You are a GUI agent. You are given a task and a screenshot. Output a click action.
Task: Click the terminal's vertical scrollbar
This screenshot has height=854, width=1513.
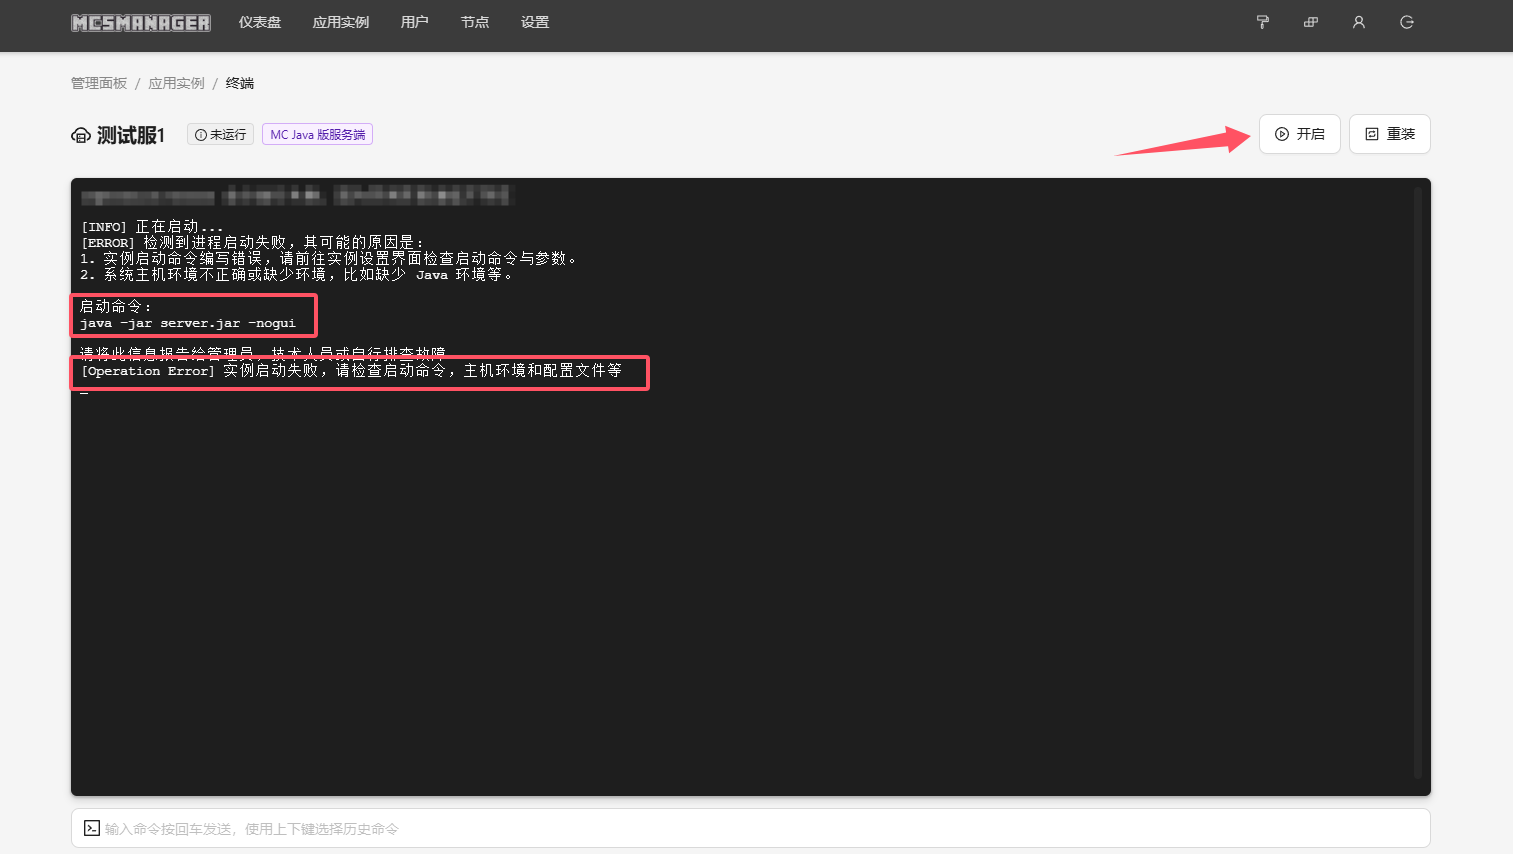pyautogui.click(x=1417, y=480)
